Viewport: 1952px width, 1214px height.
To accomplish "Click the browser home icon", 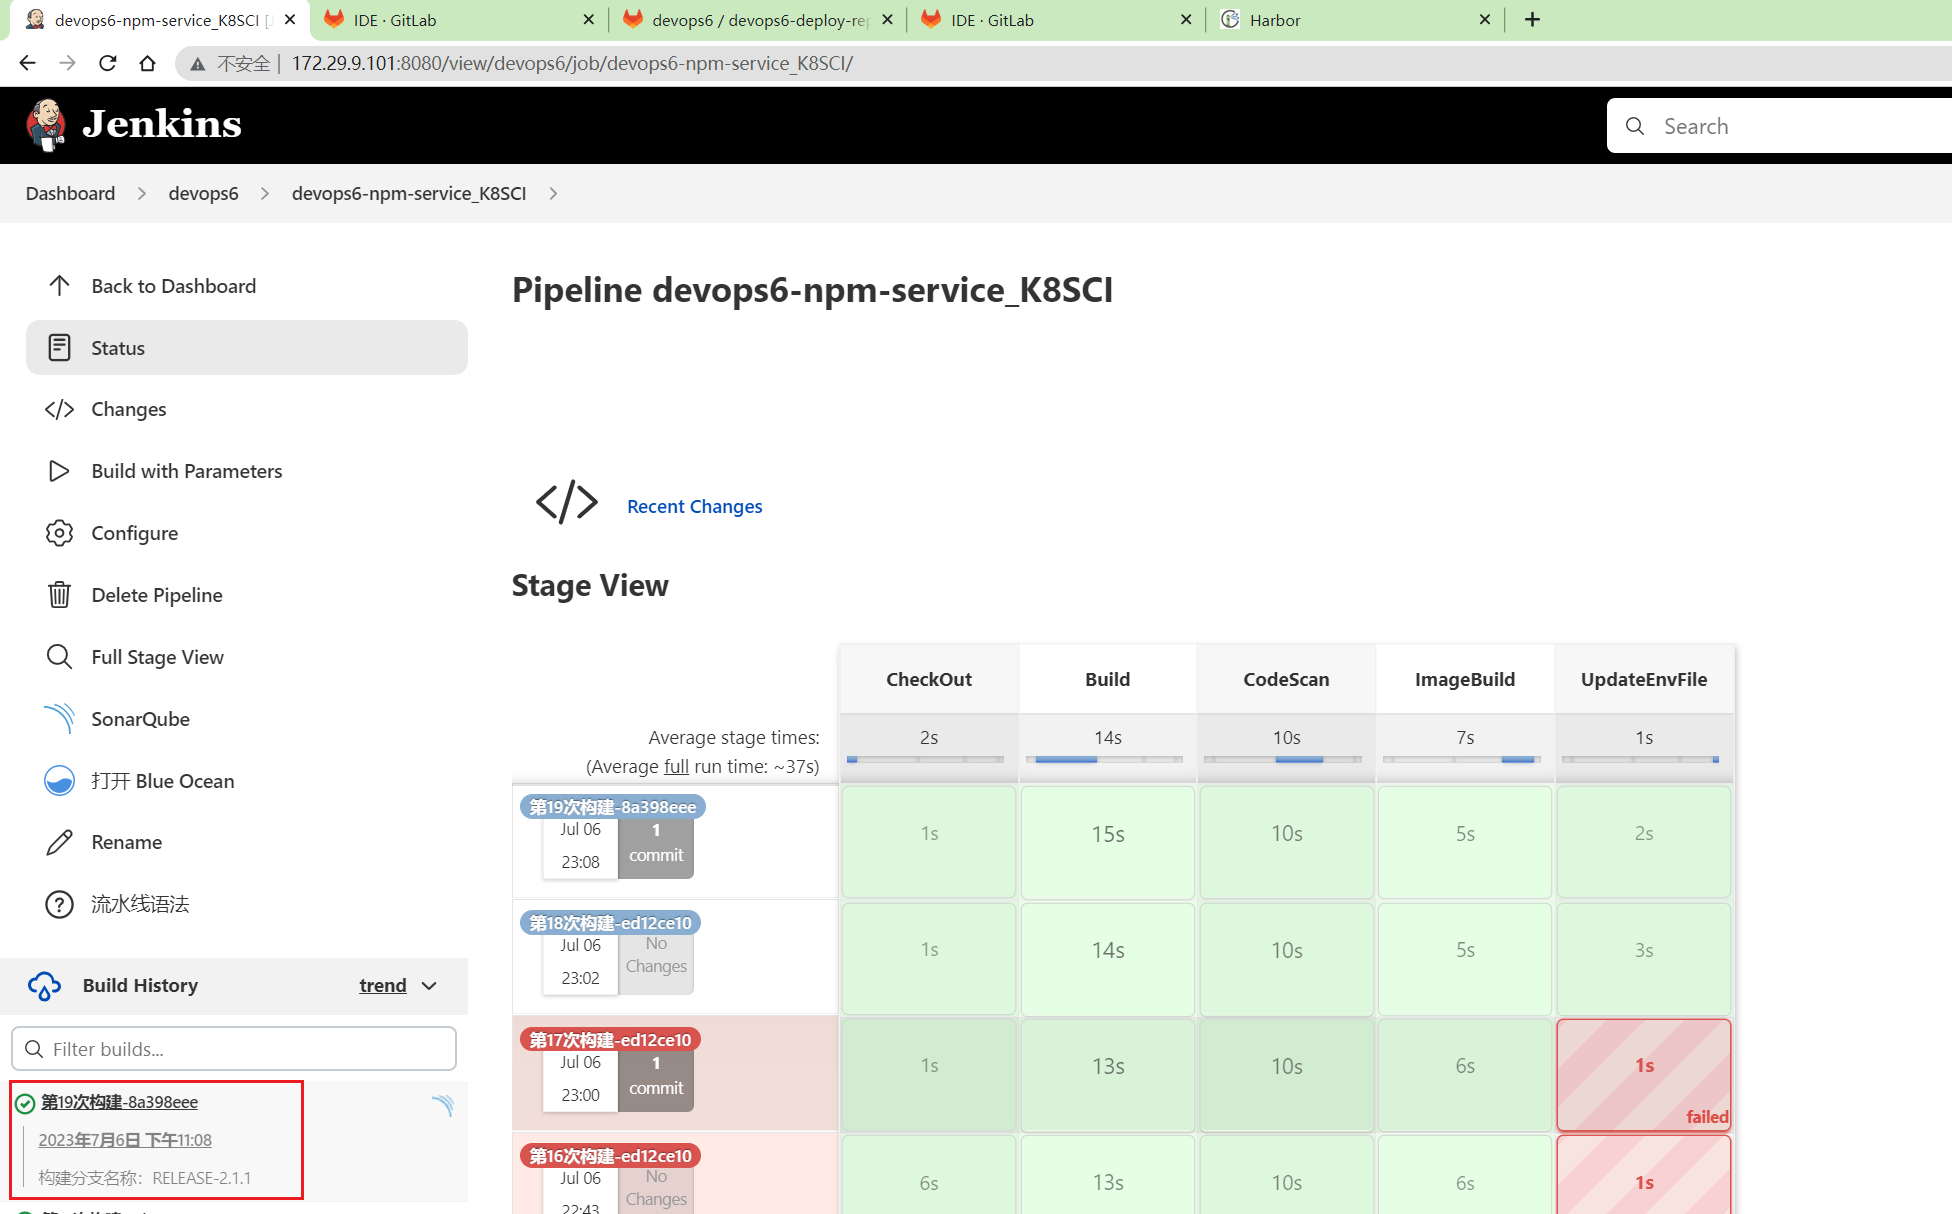I will 147,63.
